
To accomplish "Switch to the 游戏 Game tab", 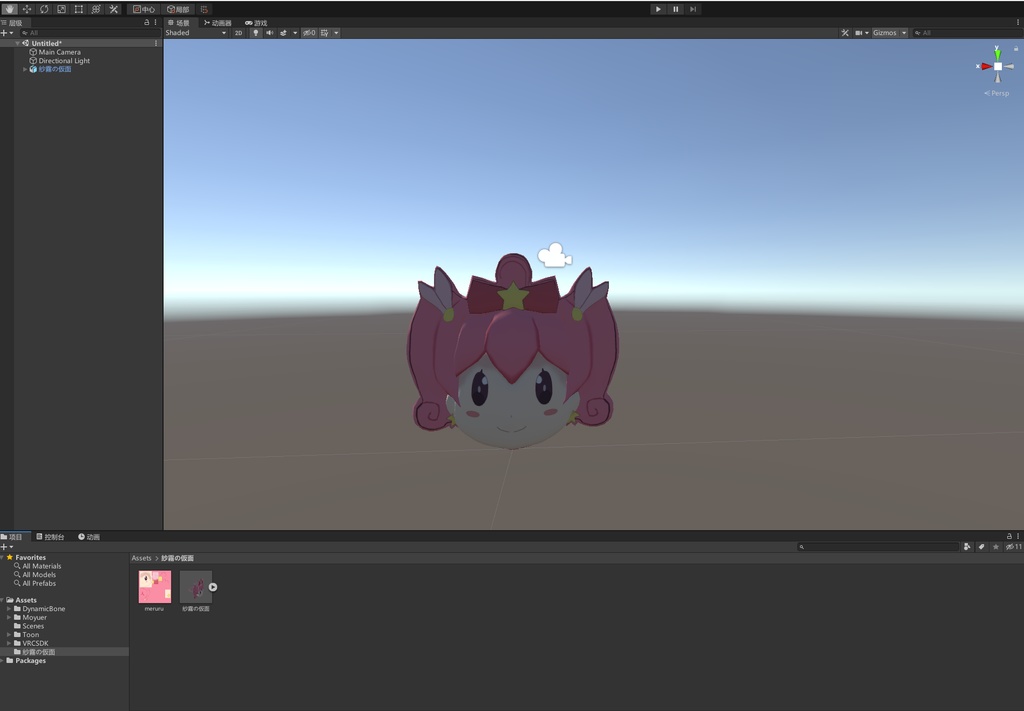I will (256, 23).
